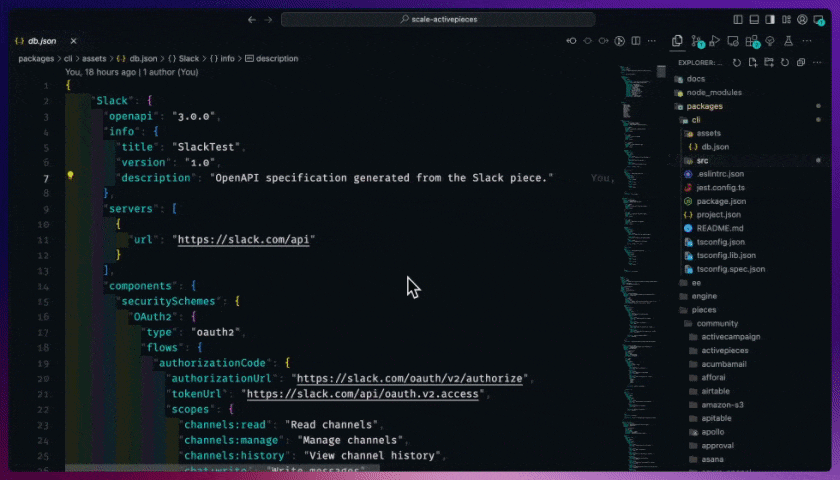Collapse the community folder

pyautogui.click(x=717, y=323)
